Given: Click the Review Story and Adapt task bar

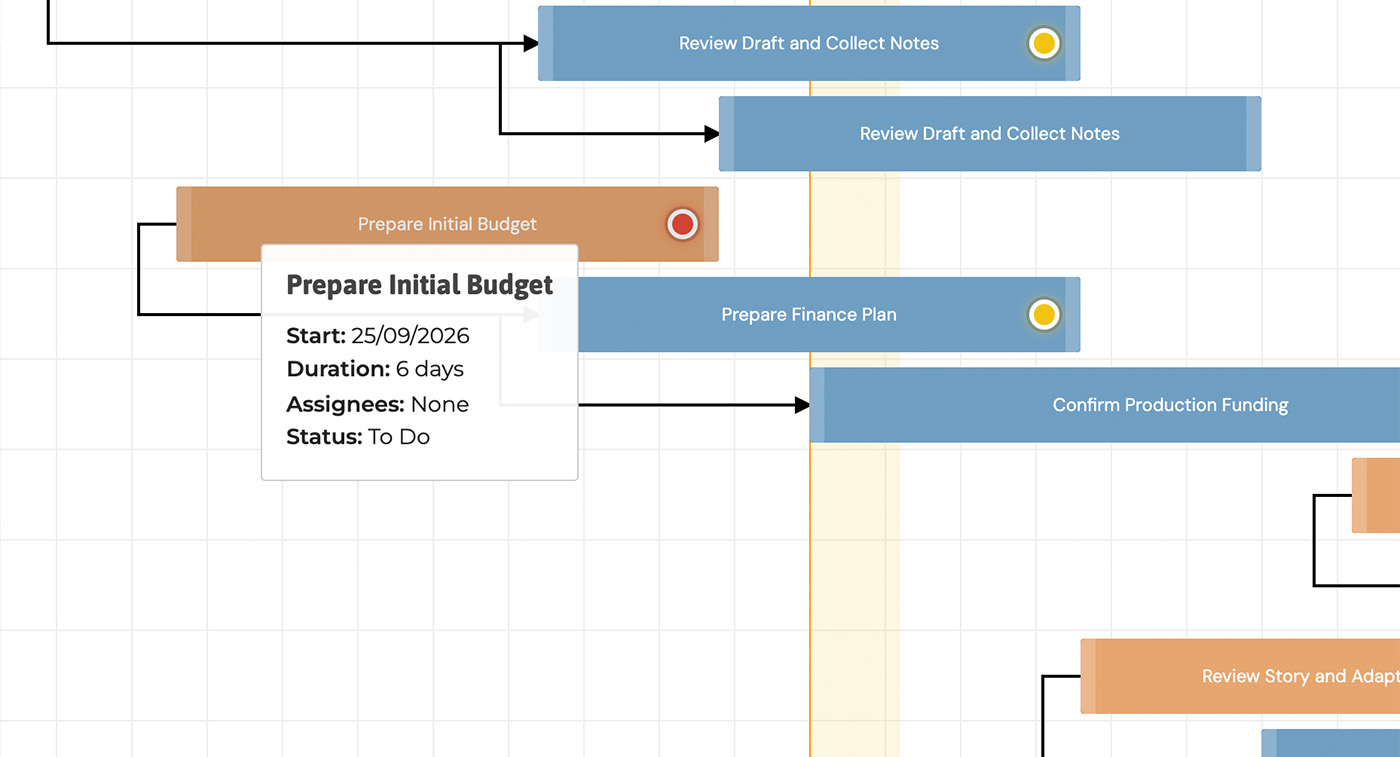Looking at the screenshot, I should (x=1240, y=676).
